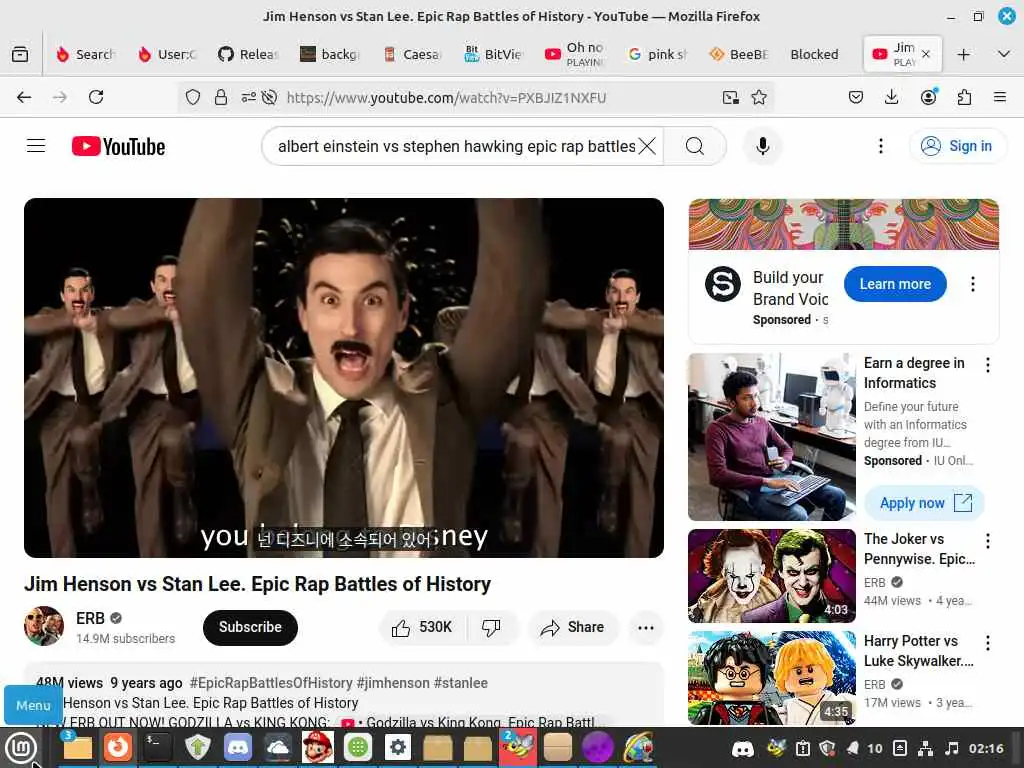
Task: Open the Firefox account icon
Action: click(928, 97)
